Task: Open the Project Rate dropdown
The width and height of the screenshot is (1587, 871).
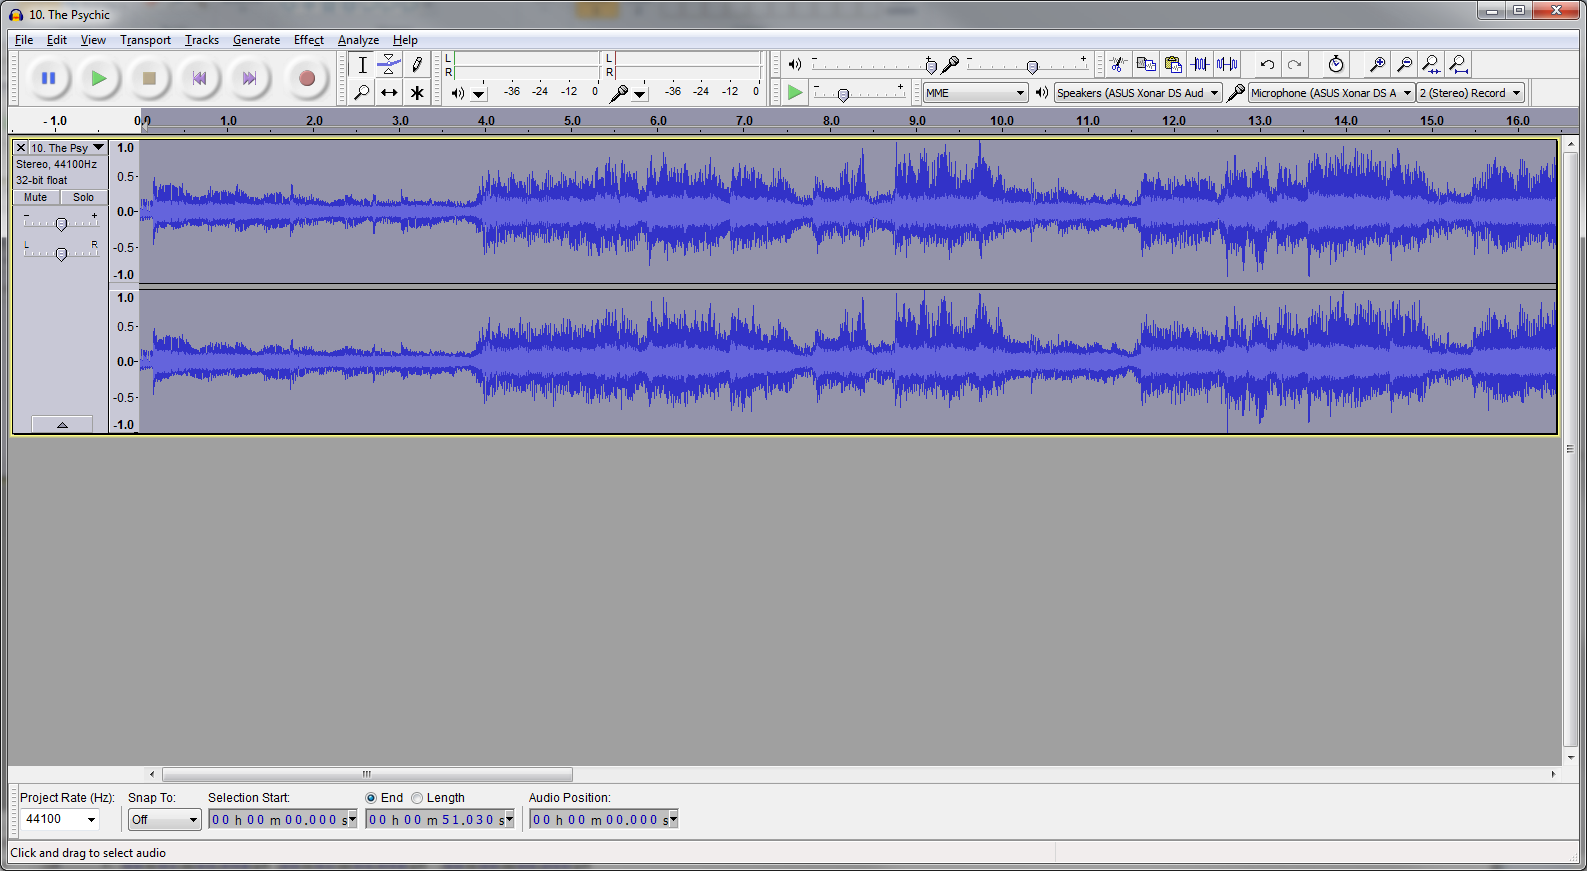Action: [91, 820]
